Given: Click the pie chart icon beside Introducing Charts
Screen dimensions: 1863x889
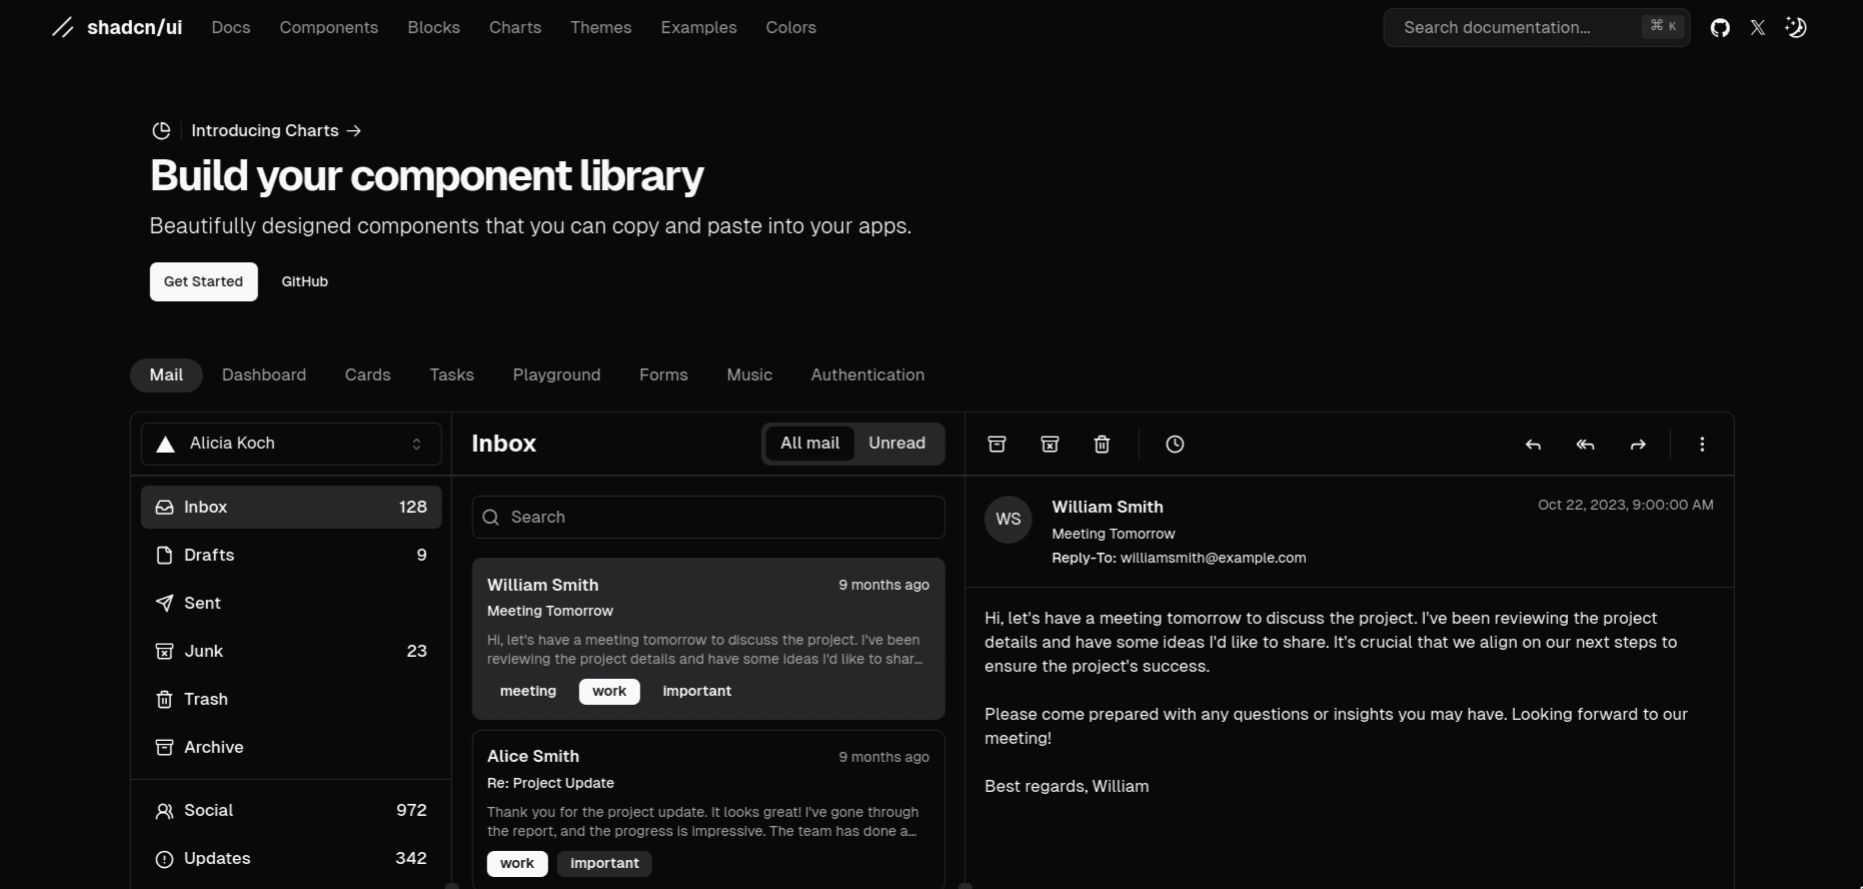Looking at the screenshot, I should pyautogui.click(x=161, y=131).
